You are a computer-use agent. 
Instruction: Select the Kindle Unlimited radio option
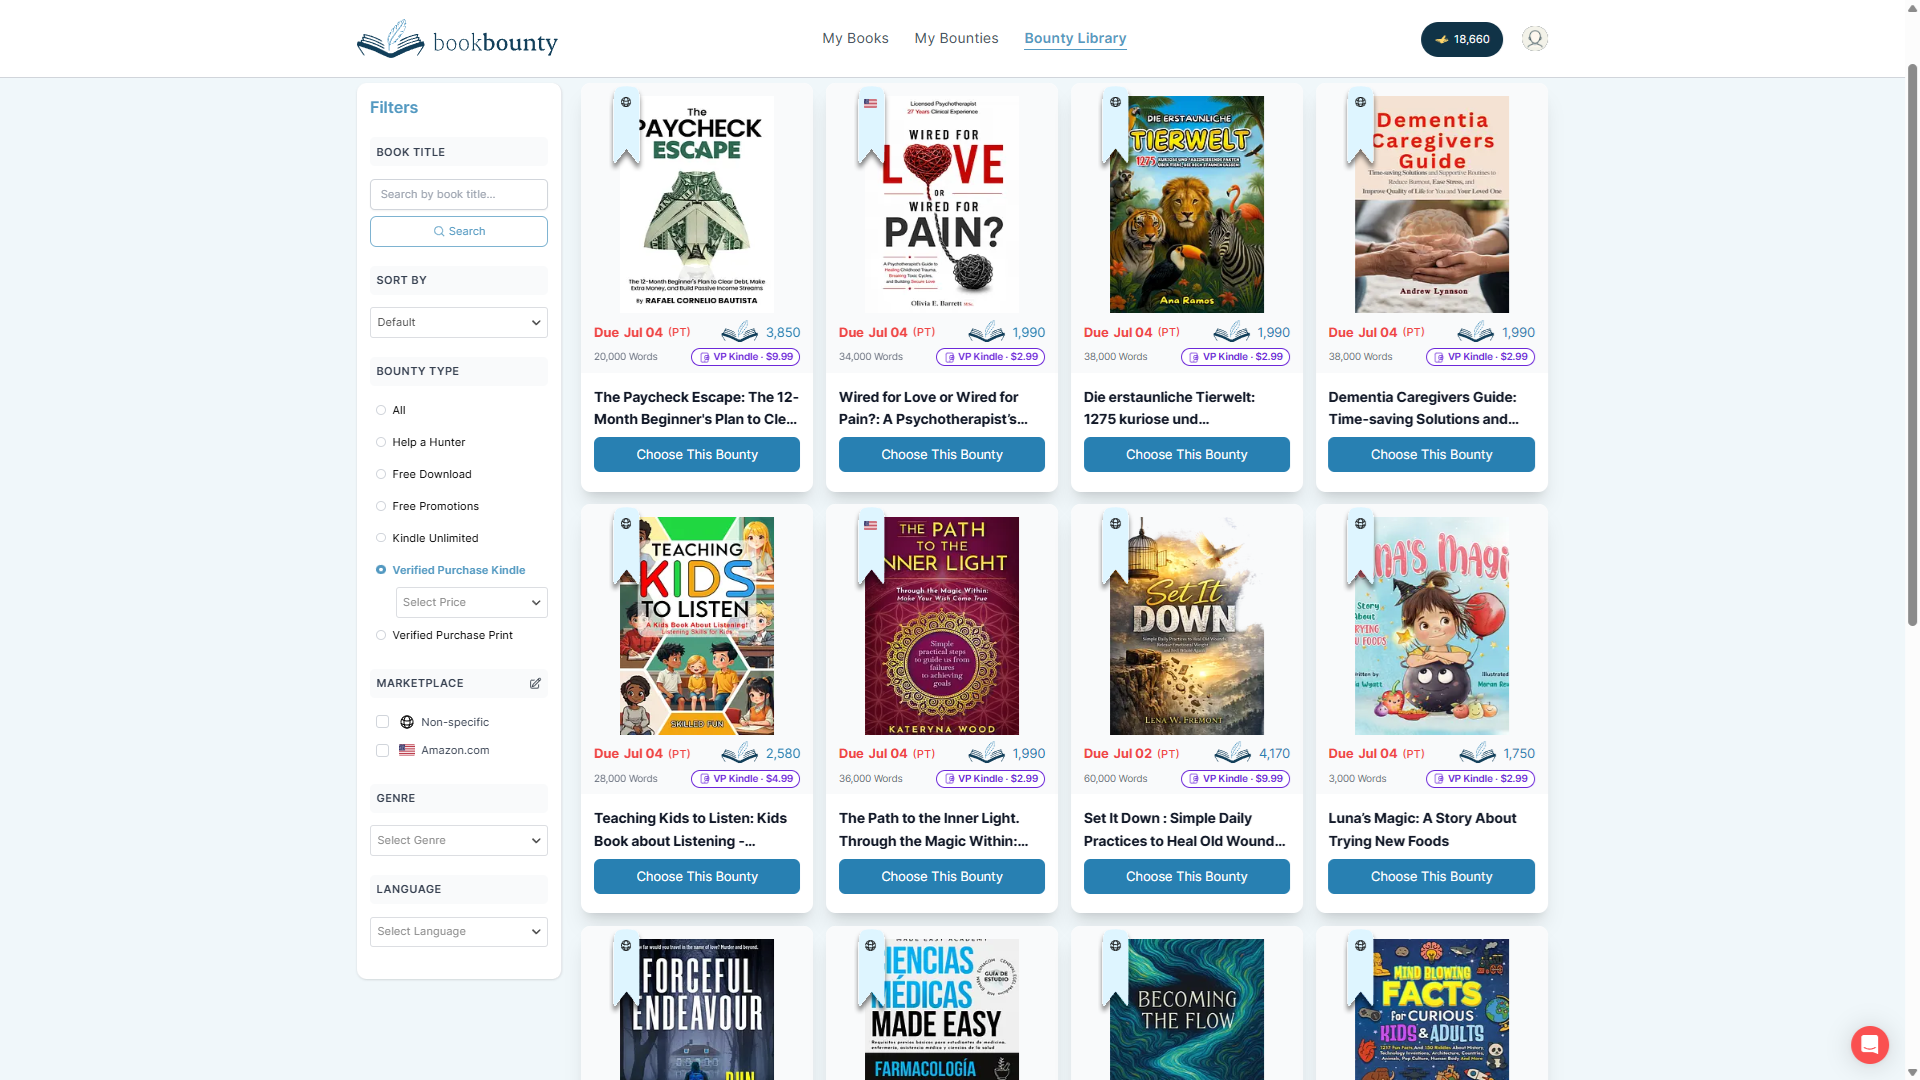(381, 538)
